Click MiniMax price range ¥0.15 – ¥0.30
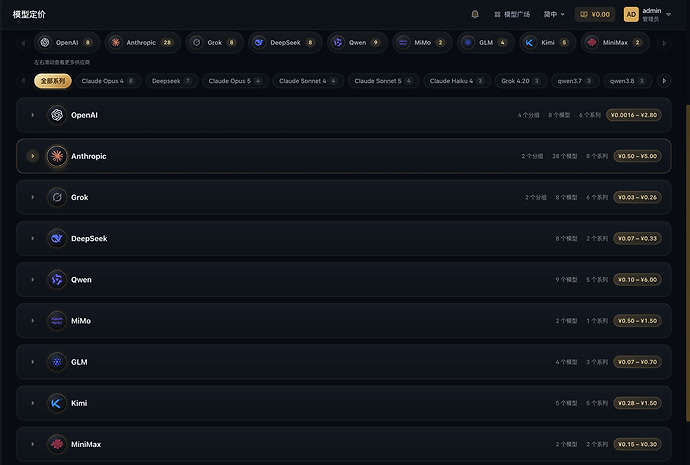 point(637,444)
